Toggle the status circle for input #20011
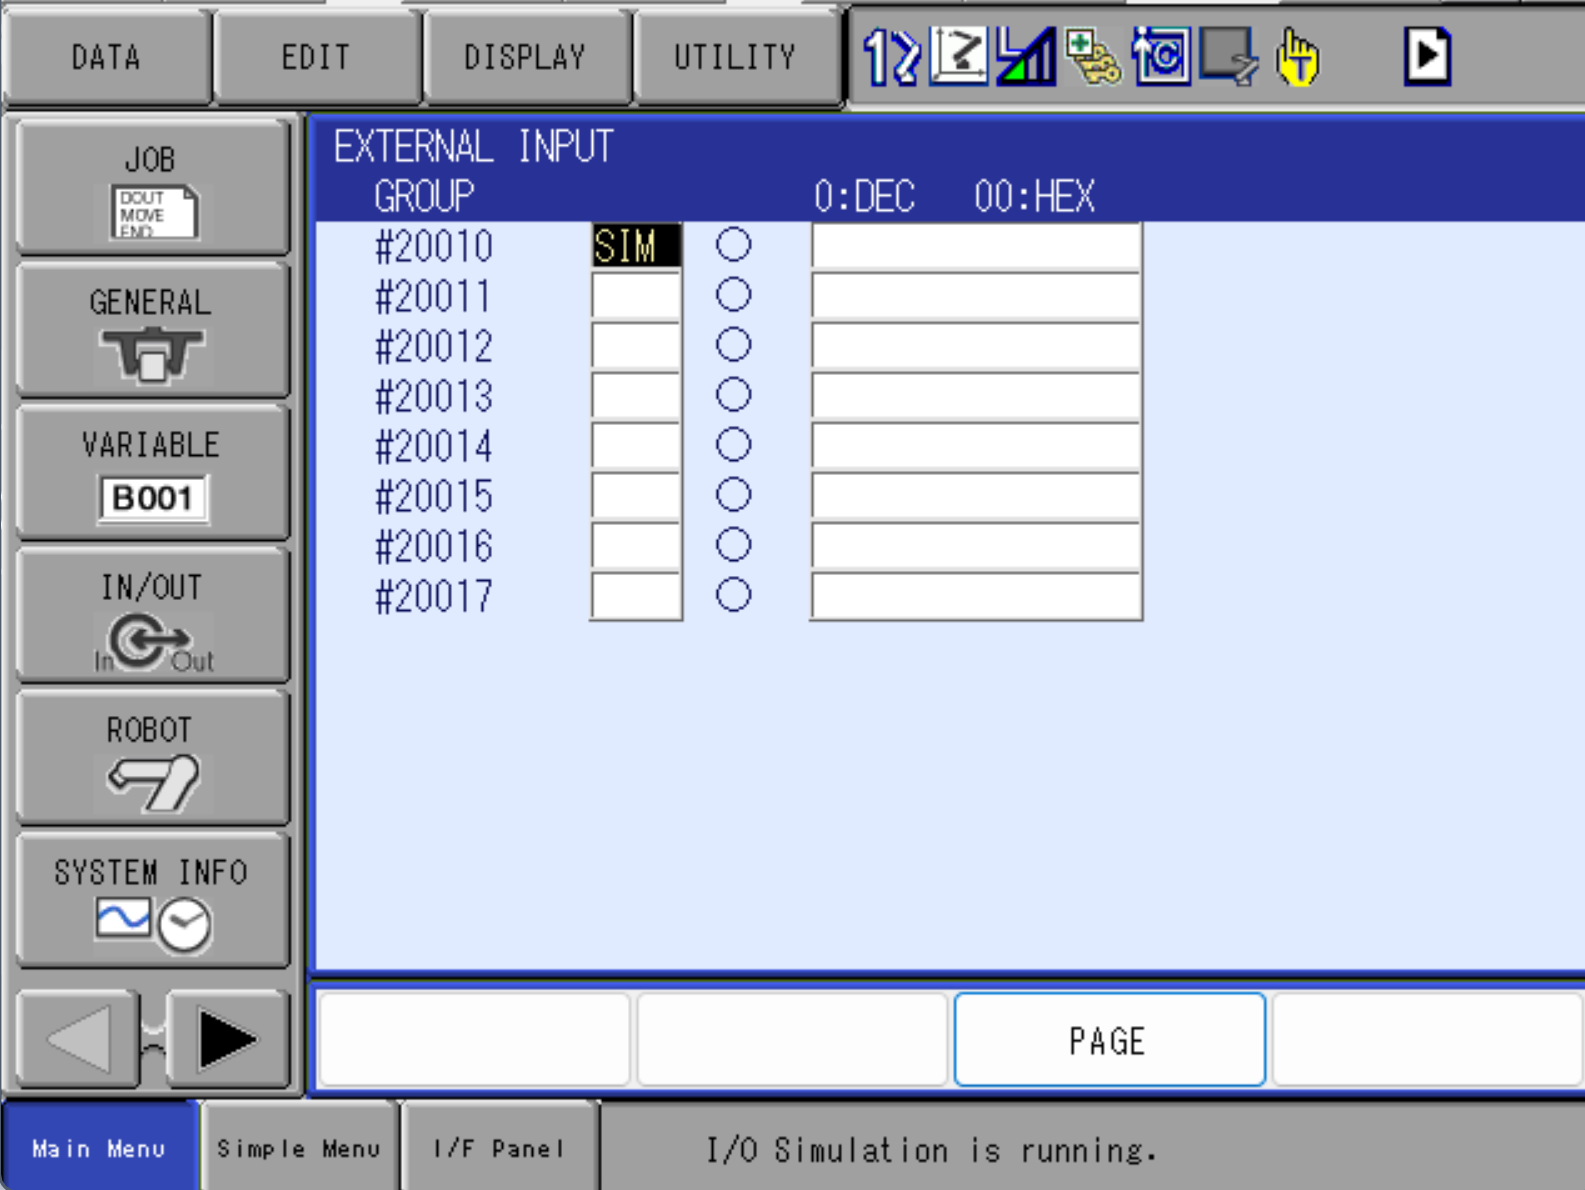Screen dimensions: 1585x1190 (x=733, y=295)
